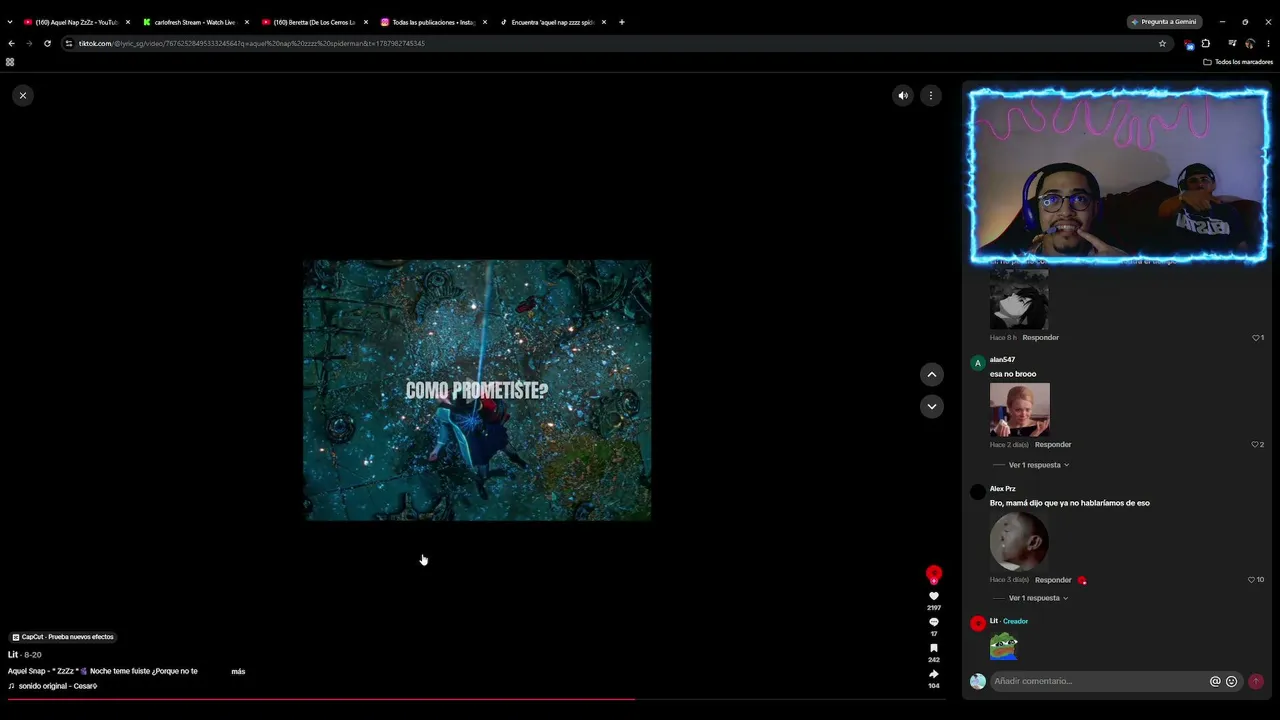Mention a user with the @ icon
The width and height of the screenshot is (1280, 720).
[1215, 682]
